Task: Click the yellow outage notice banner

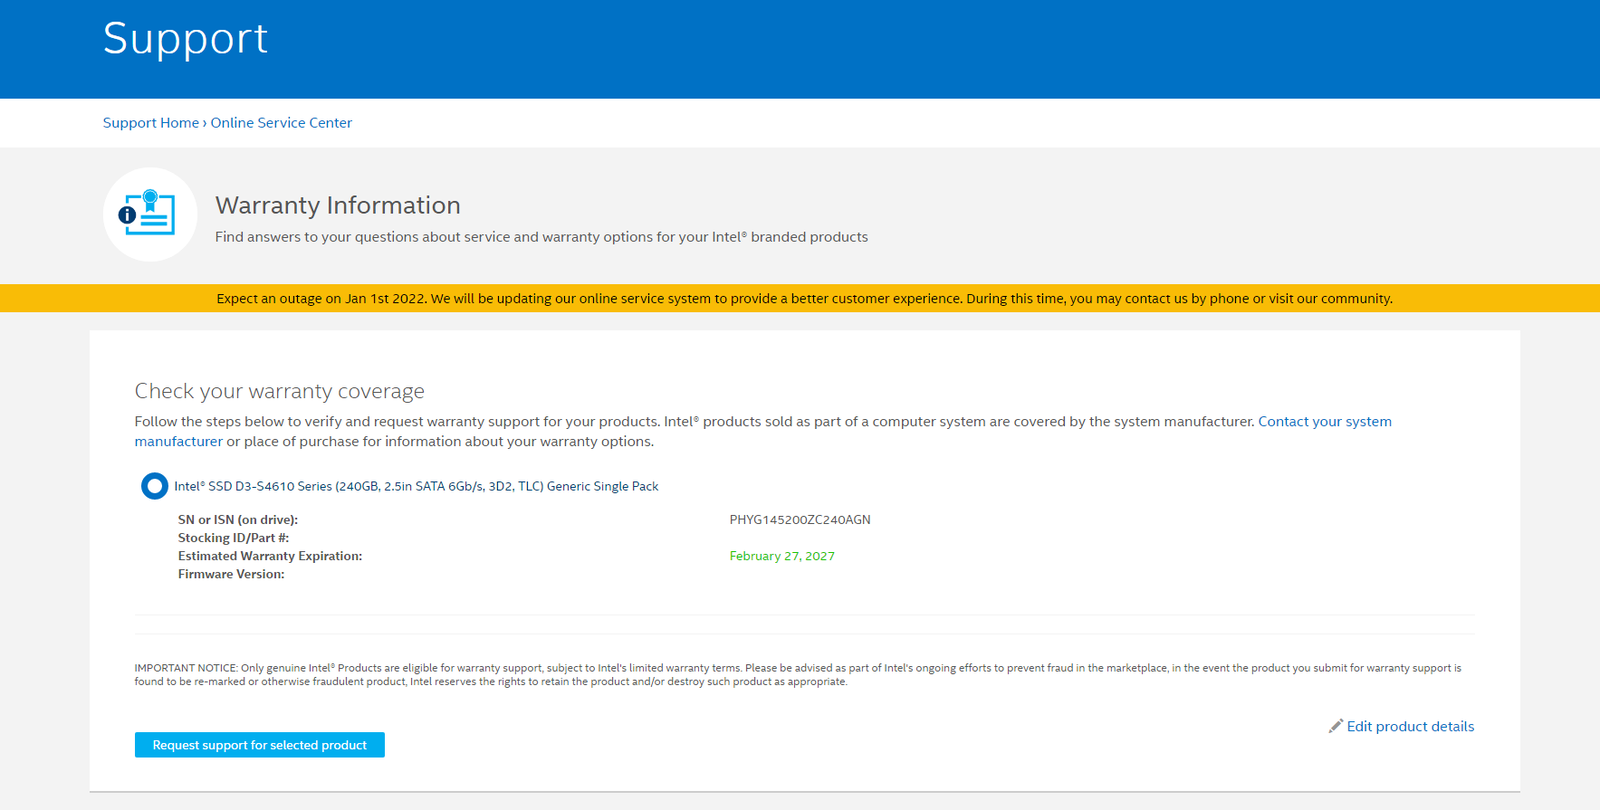Action: [800, 298]
